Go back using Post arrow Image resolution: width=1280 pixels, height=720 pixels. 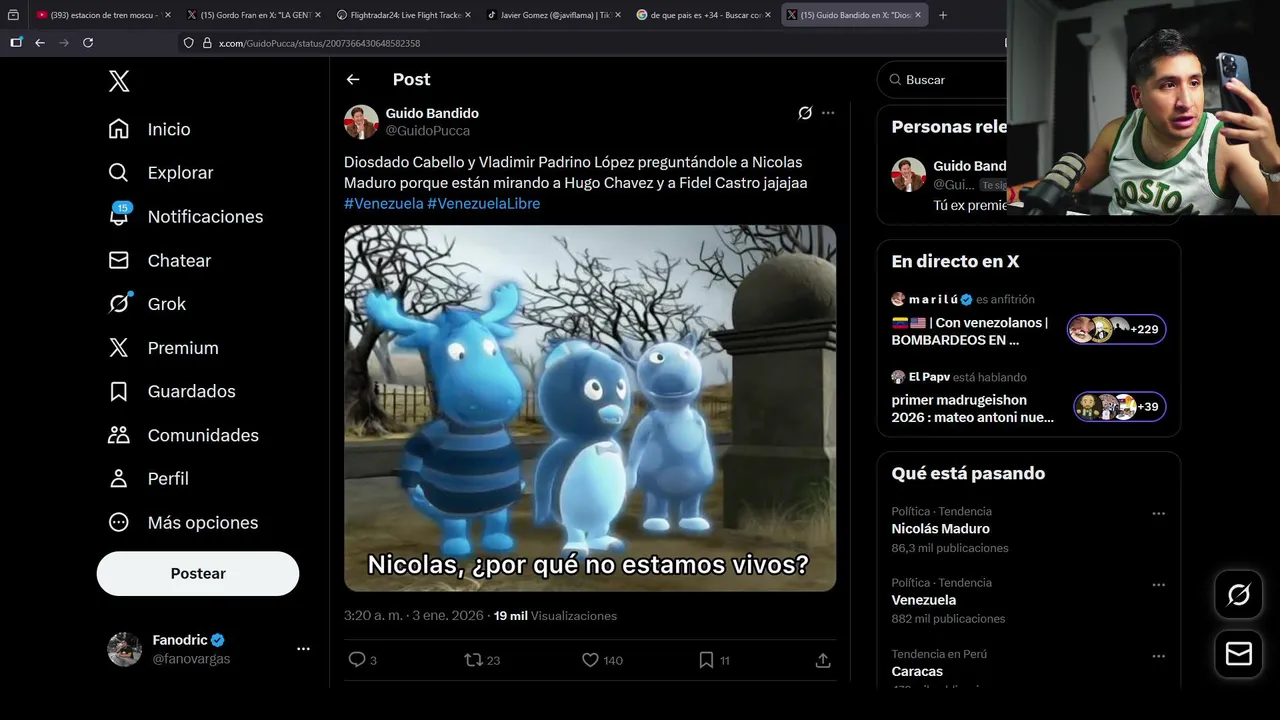[353, 79]
